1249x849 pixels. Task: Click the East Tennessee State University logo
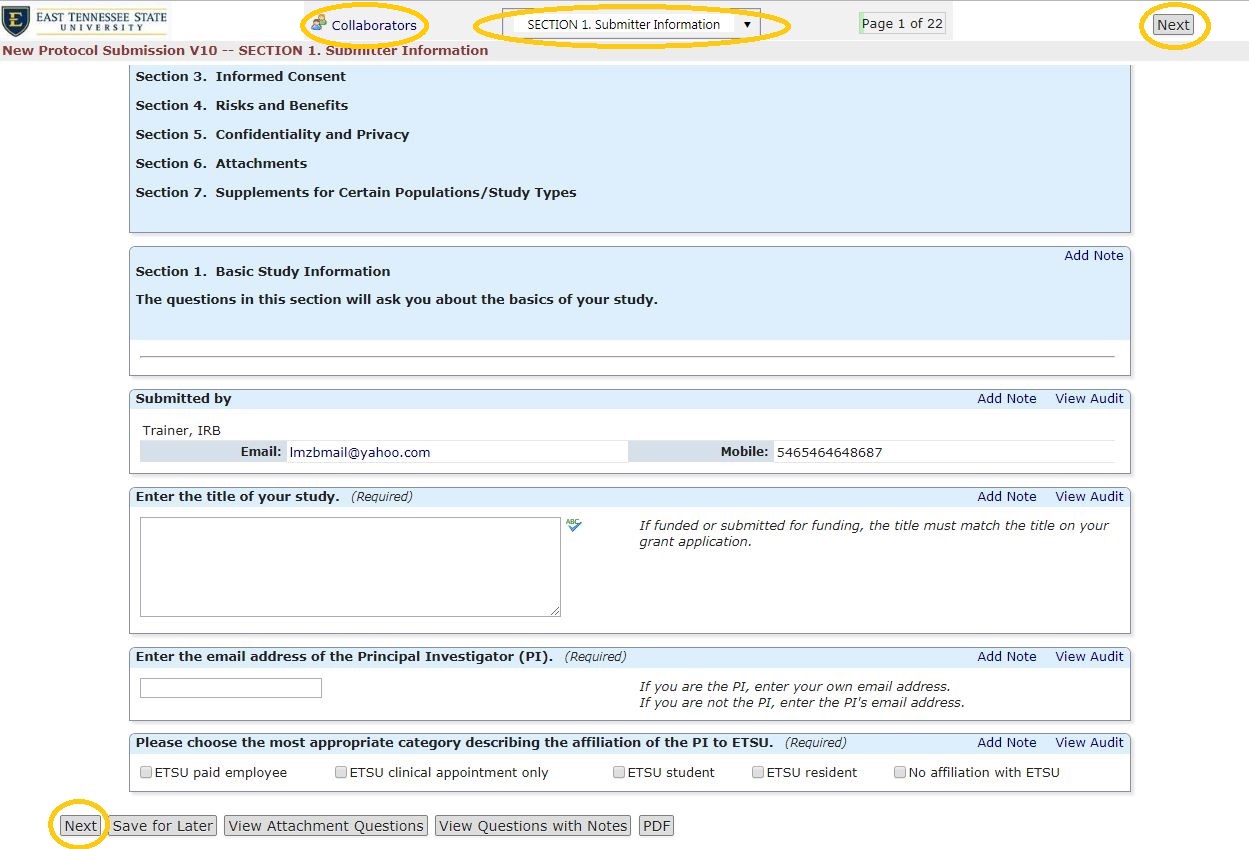(x=85, y=20)
